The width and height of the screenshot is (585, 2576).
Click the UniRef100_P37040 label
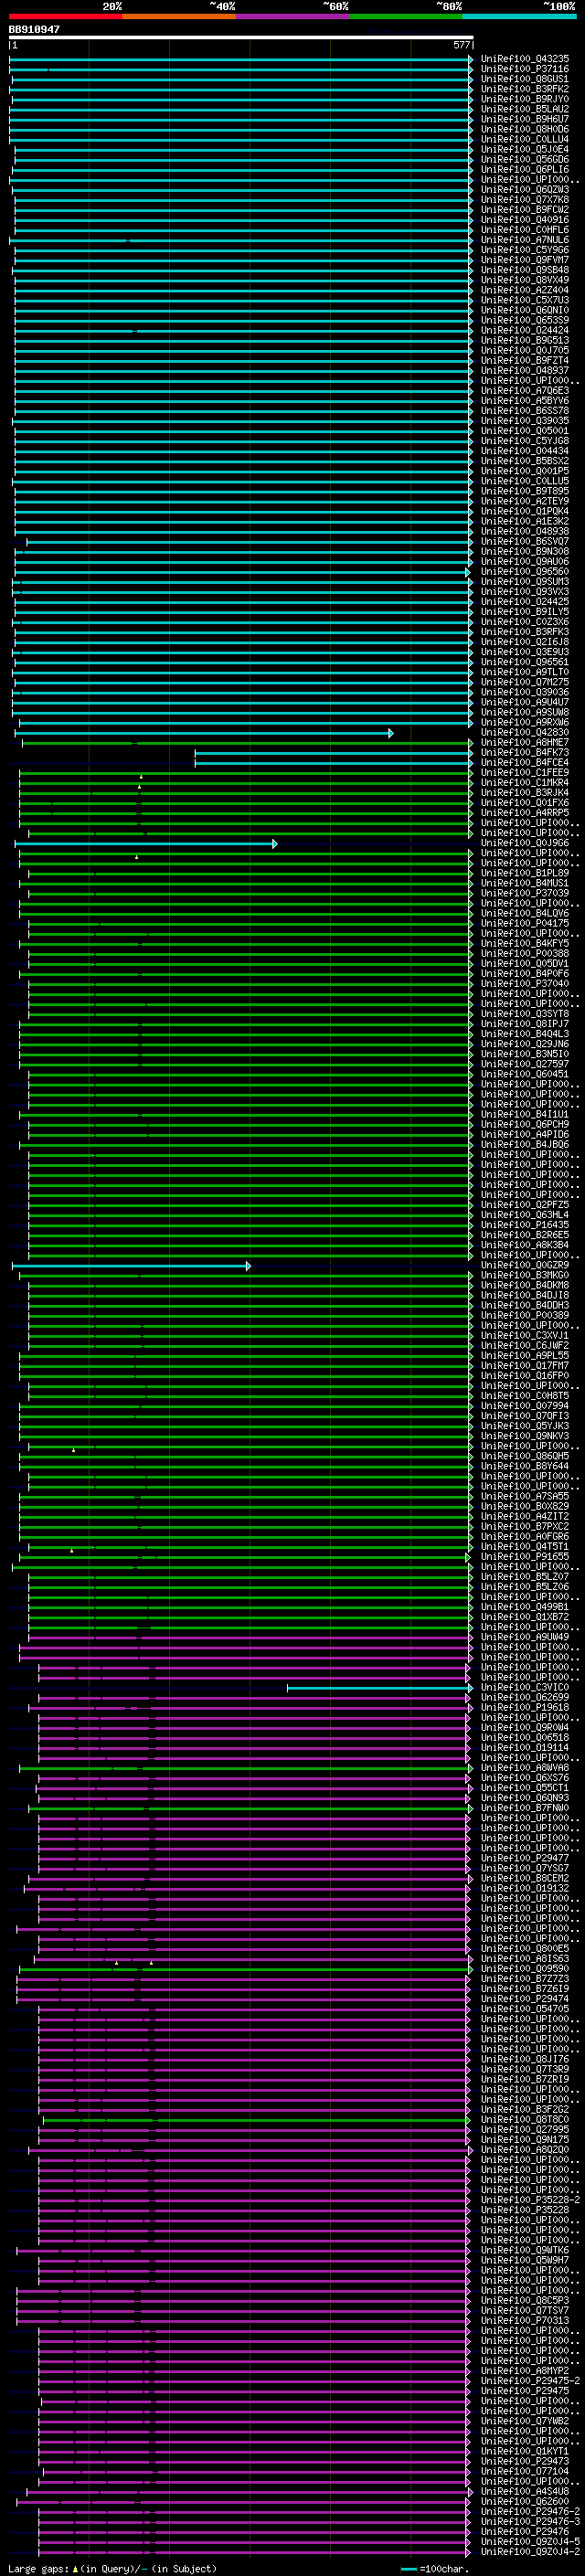coord(525,984)
